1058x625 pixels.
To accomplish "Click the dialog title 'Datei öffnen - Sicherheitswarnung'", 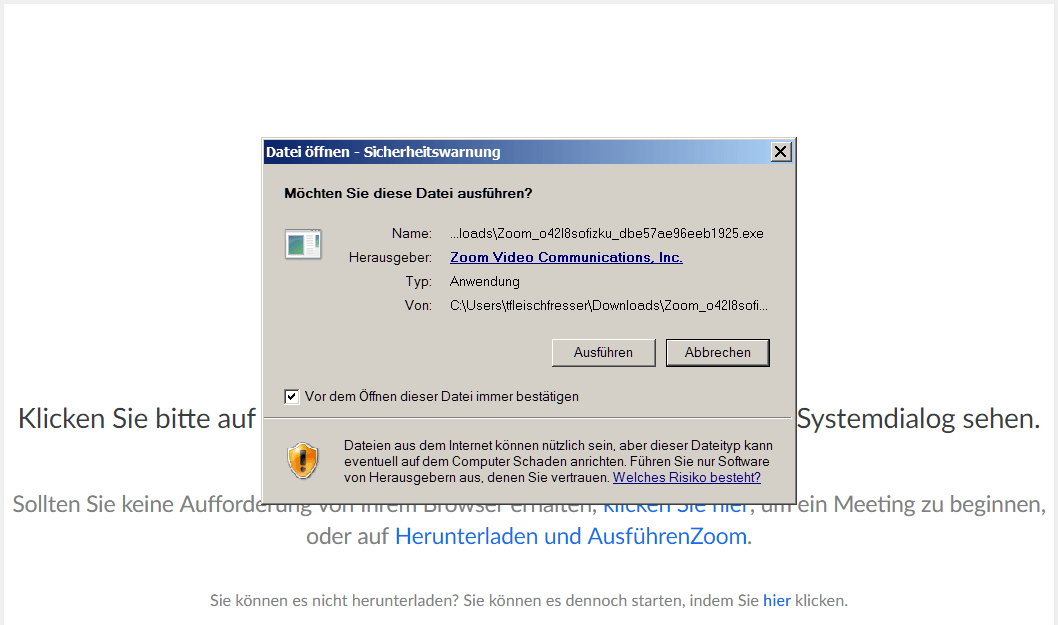I will (x=383, y=152).
